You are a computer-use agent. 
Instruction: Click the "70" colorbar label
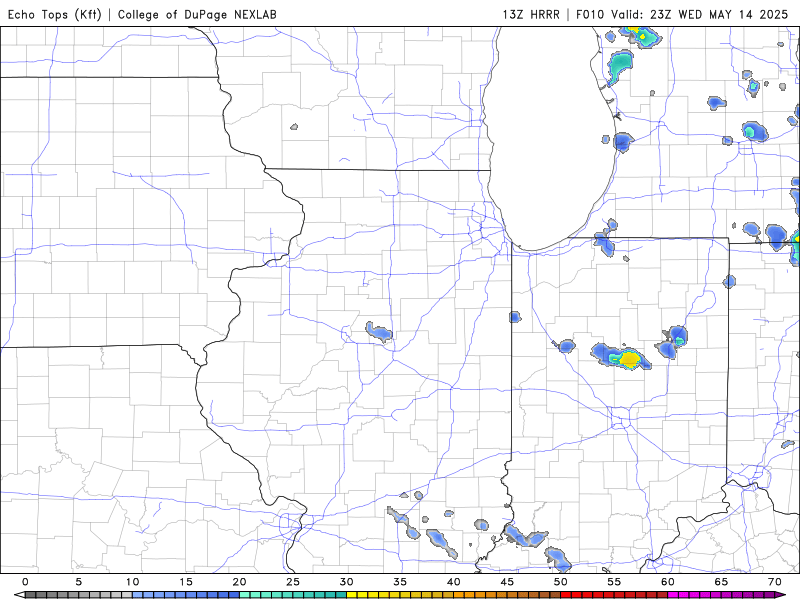pyautogui.click(x=775, y=582)
